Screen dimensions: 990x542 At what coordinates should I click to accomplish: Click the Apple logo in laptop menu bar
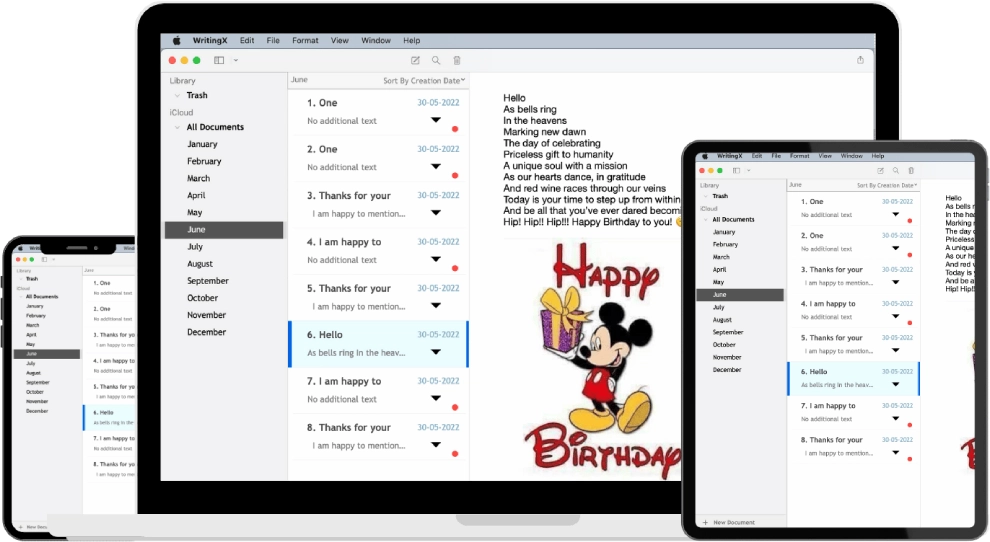[177, 41]
